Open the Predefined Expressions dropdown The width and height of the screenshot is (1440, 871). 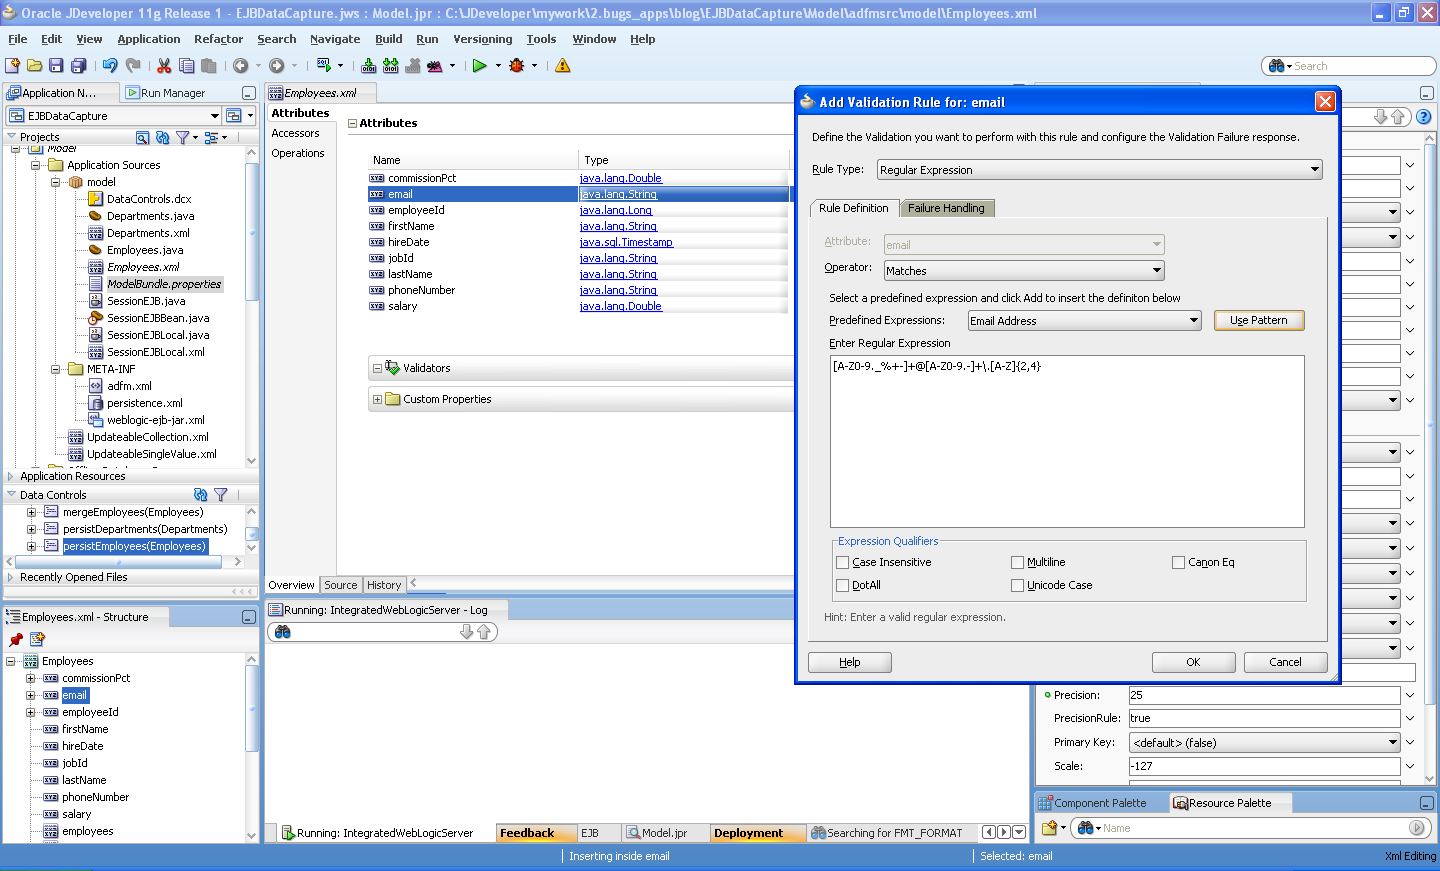click(1083, 319)
